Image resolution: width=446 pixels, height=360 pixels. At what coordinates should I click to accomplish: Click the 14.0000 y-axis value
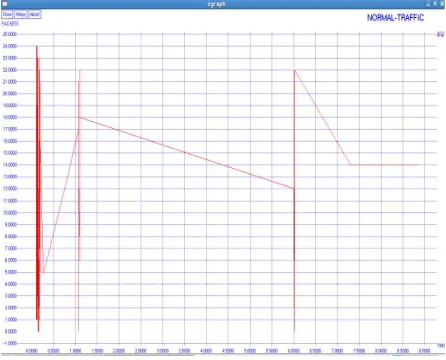click(10, 165)
